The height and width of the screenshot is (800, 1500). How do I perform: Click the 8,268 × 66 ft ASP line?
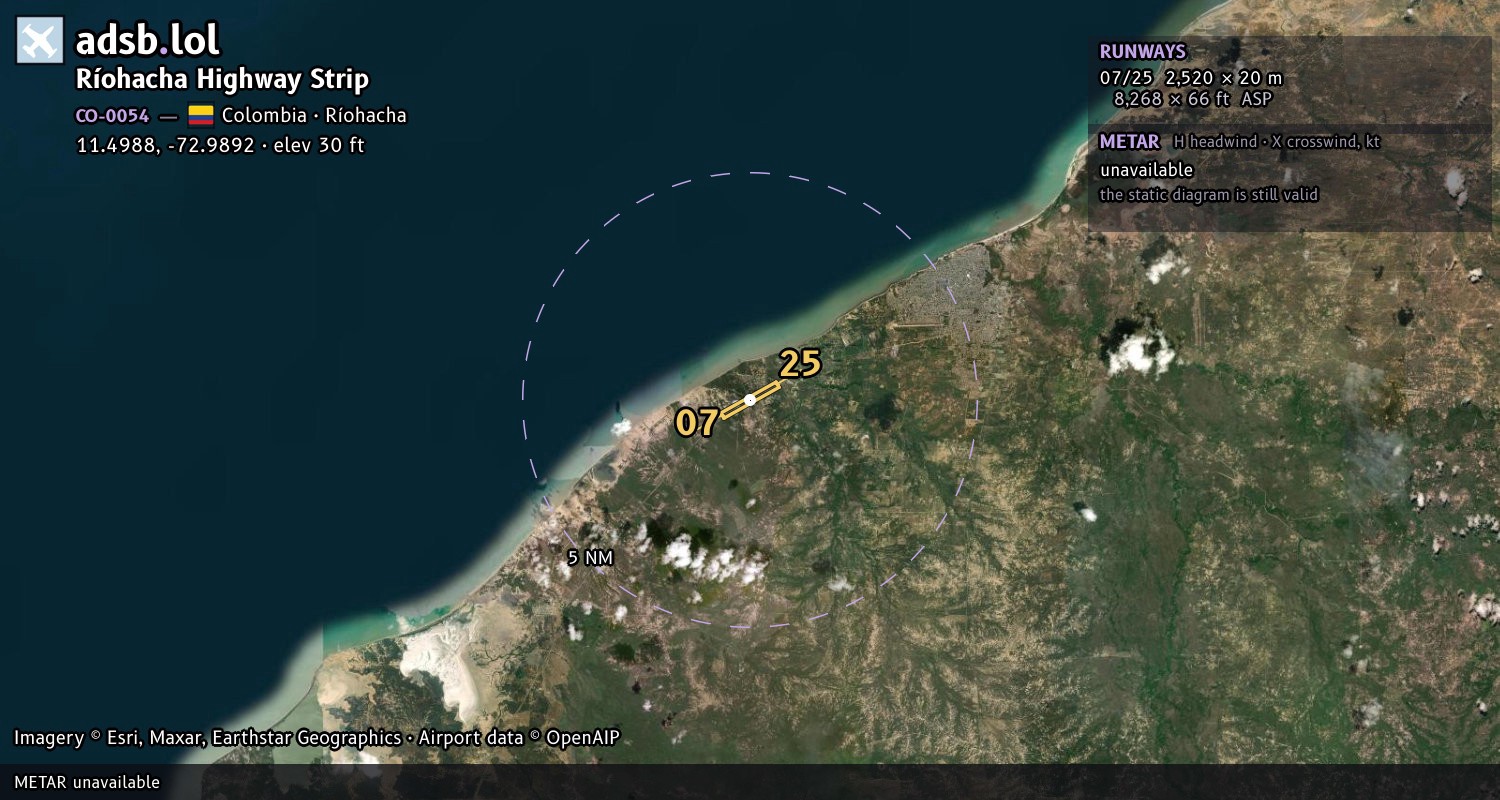pyautogui.click(x=1193, y=98)
